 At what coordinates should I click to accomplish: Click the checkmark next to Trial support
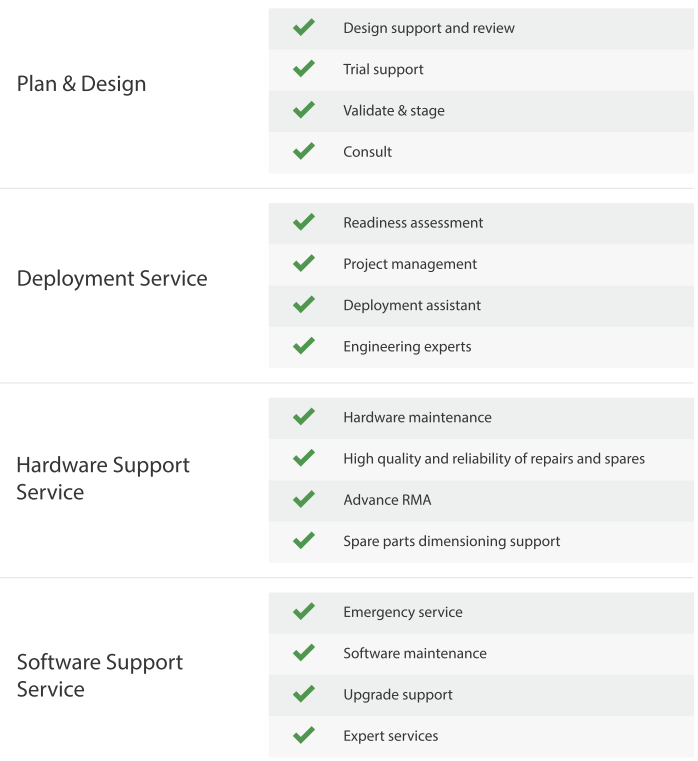tap(304, 69)
